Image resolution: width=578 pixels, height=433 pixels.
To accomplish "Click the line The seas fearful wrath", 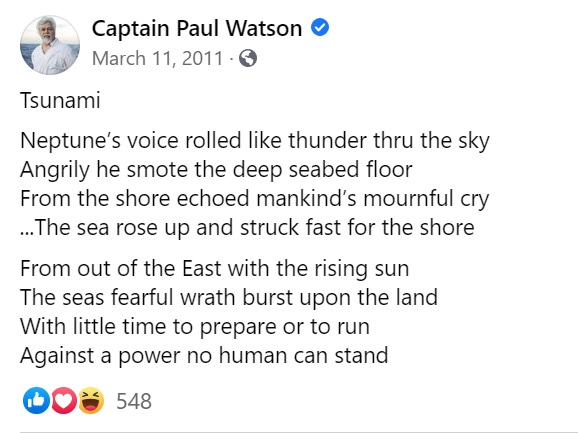I will tap(229, 298).
